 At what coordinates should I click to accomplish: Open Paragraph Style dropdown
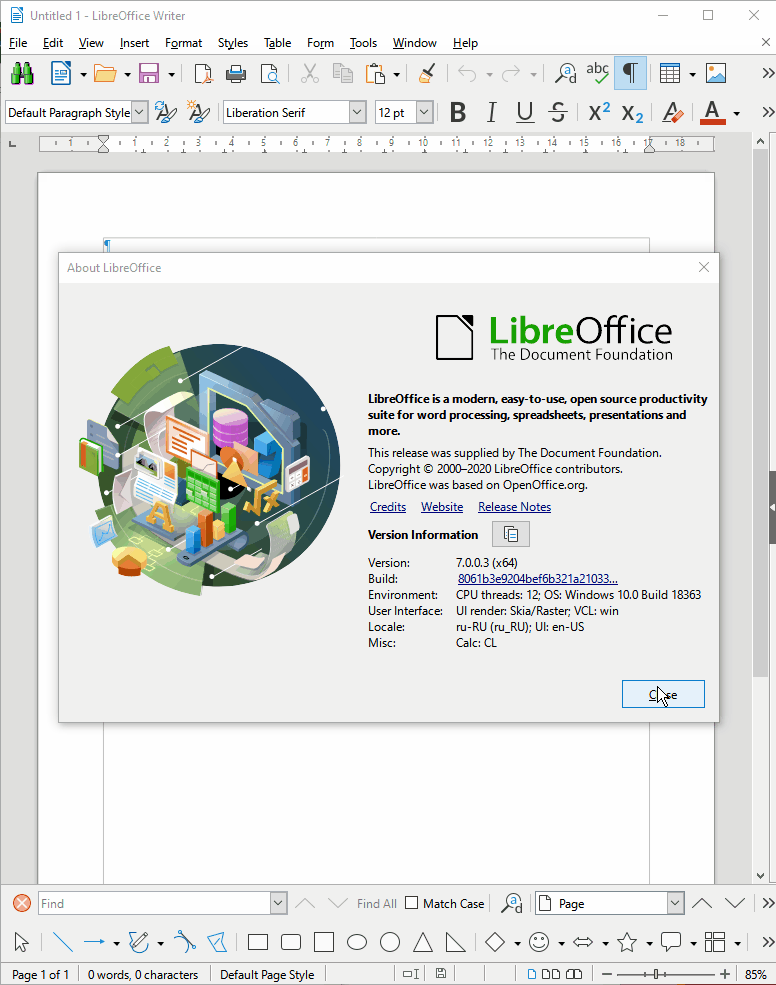tap(140, 112)
